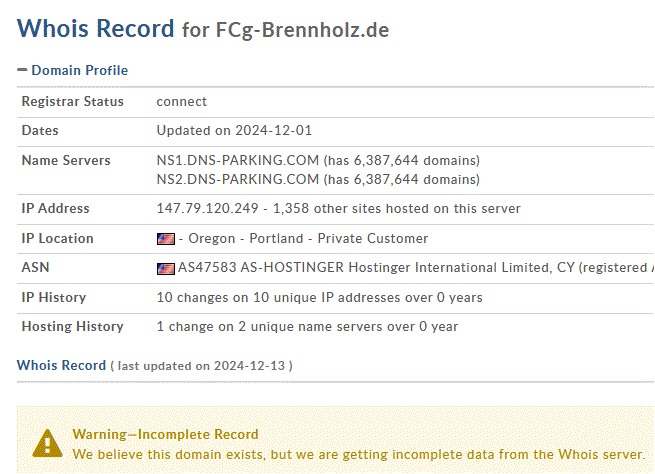Image resolution: width=655 pixels, height=474 pixels.
Task: Click the US flag in IP Location row
Action: click(x=166, y=239)
